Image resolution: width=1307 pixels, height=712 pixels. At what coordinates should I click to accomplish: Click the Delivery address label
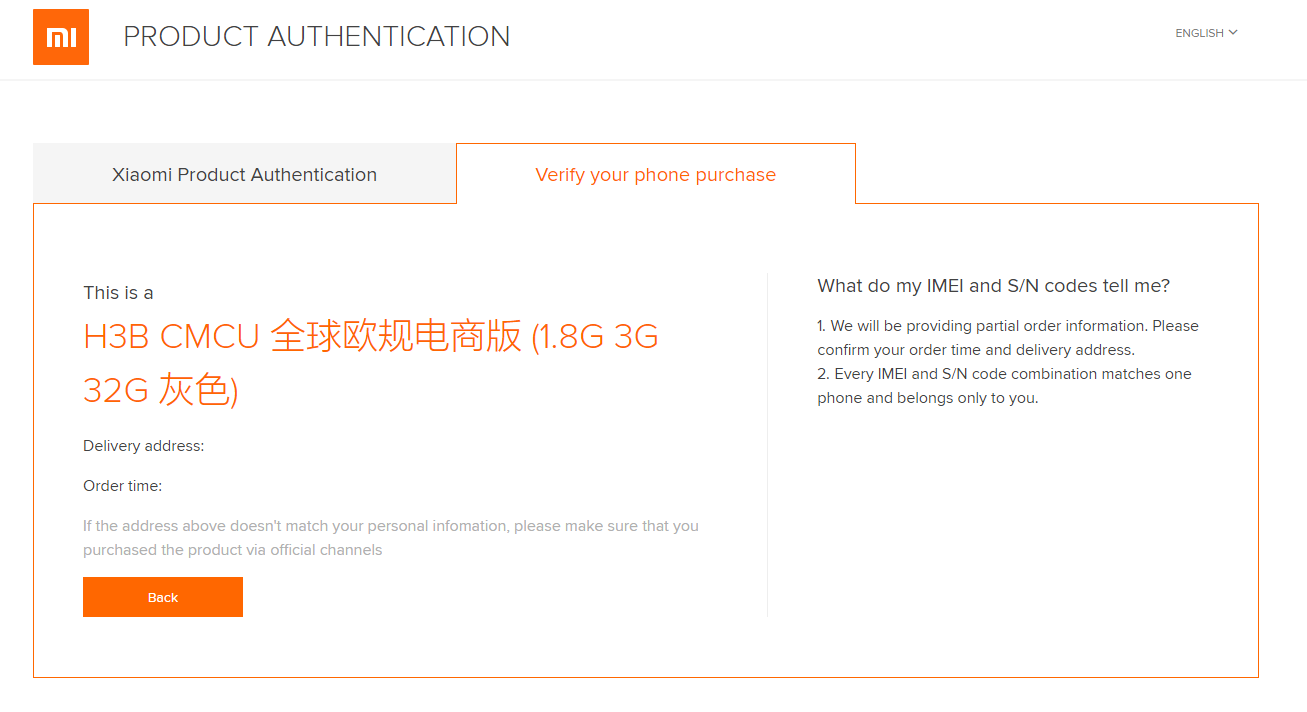tap(143, 446)
